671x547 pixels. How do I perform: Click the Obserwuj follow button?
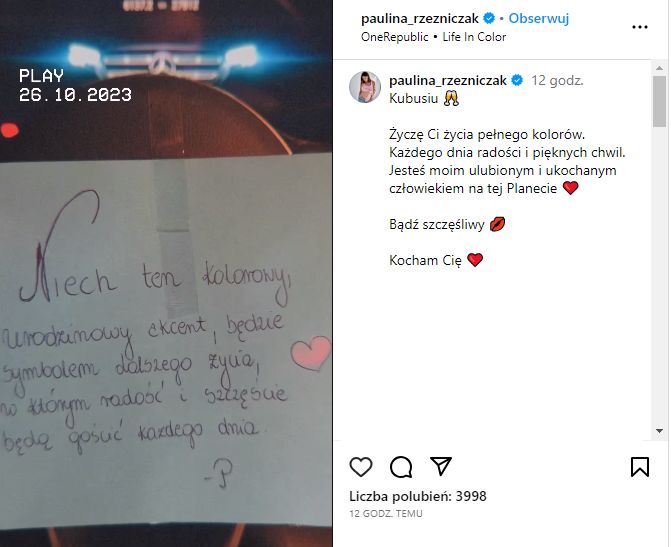(x=538, y=18)
